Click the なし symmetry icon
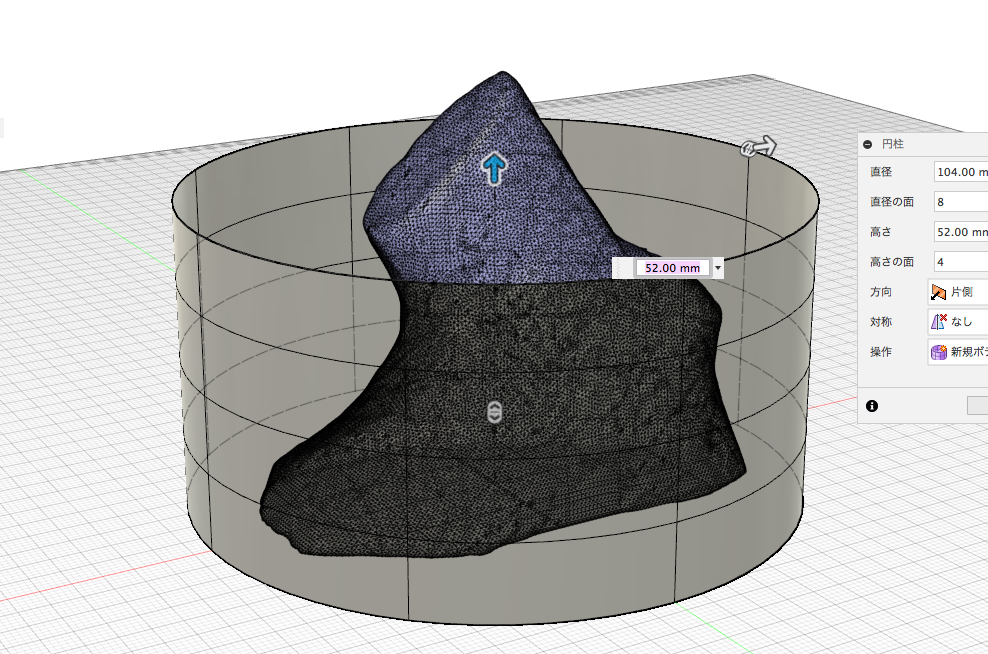 939,321
